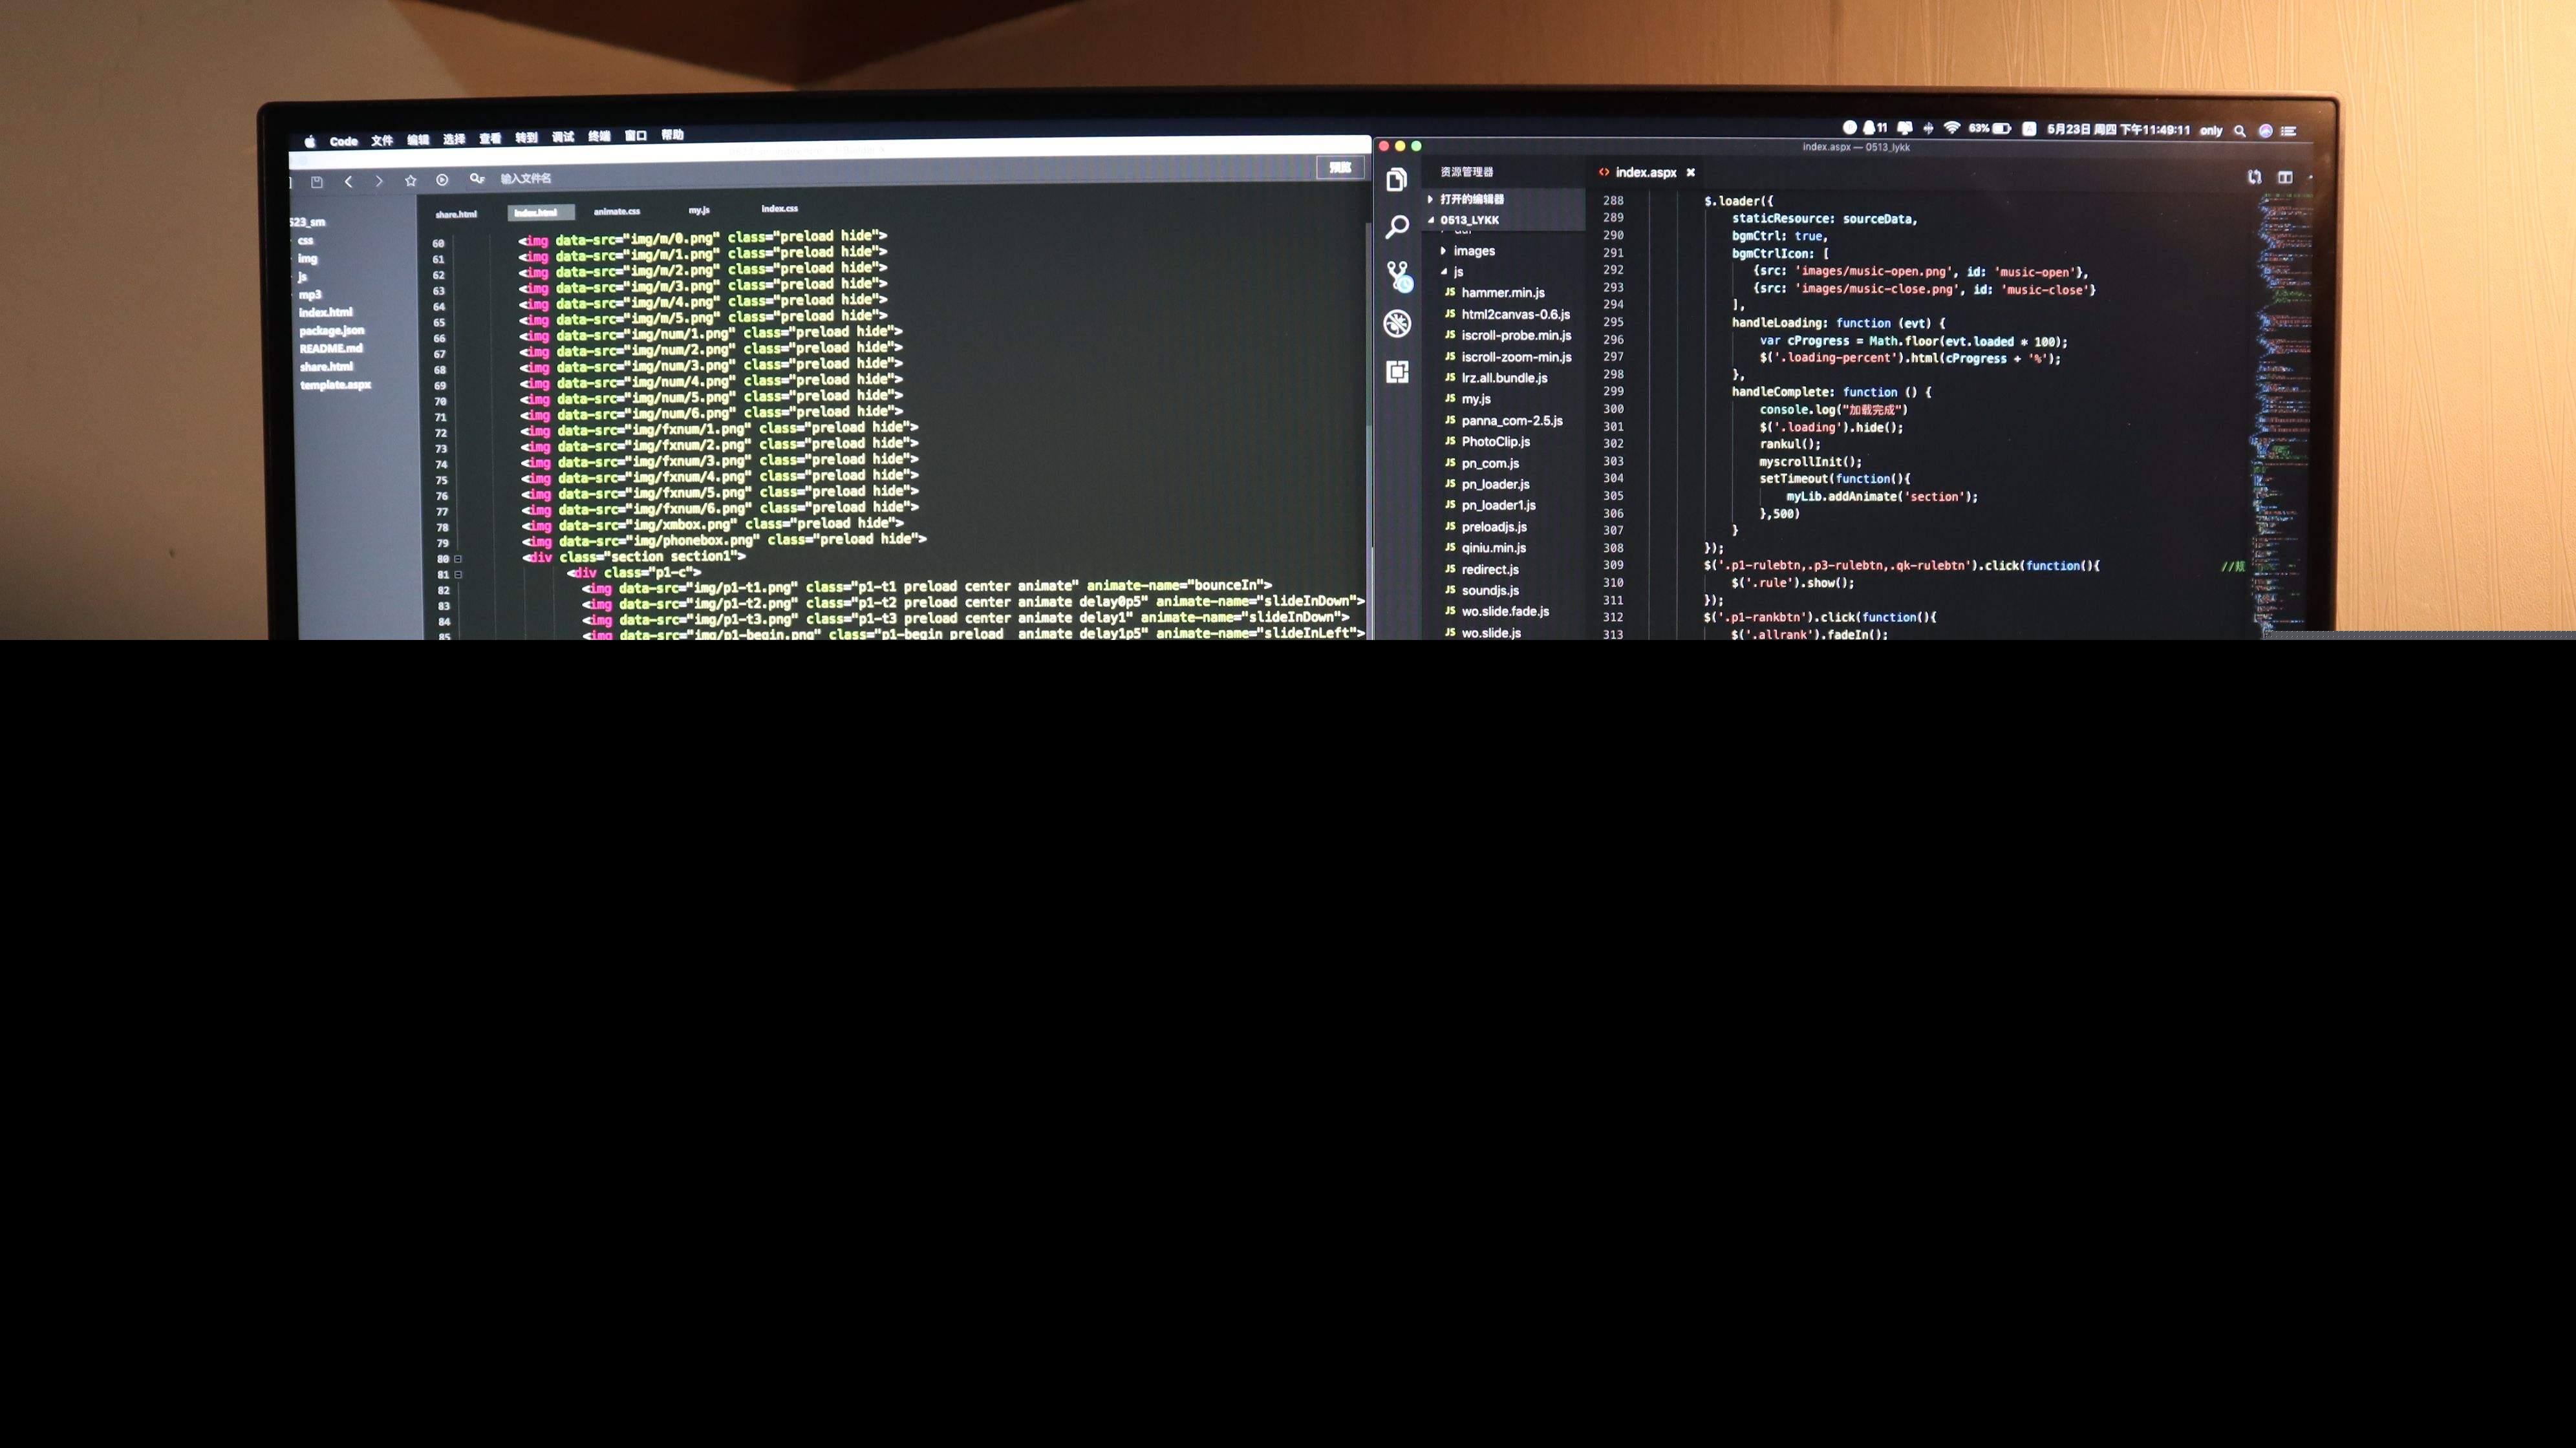The width and height of the screenshot is (2576, 1448).
Task: Close the index.aspx tab
Action: click(1691, 172)
